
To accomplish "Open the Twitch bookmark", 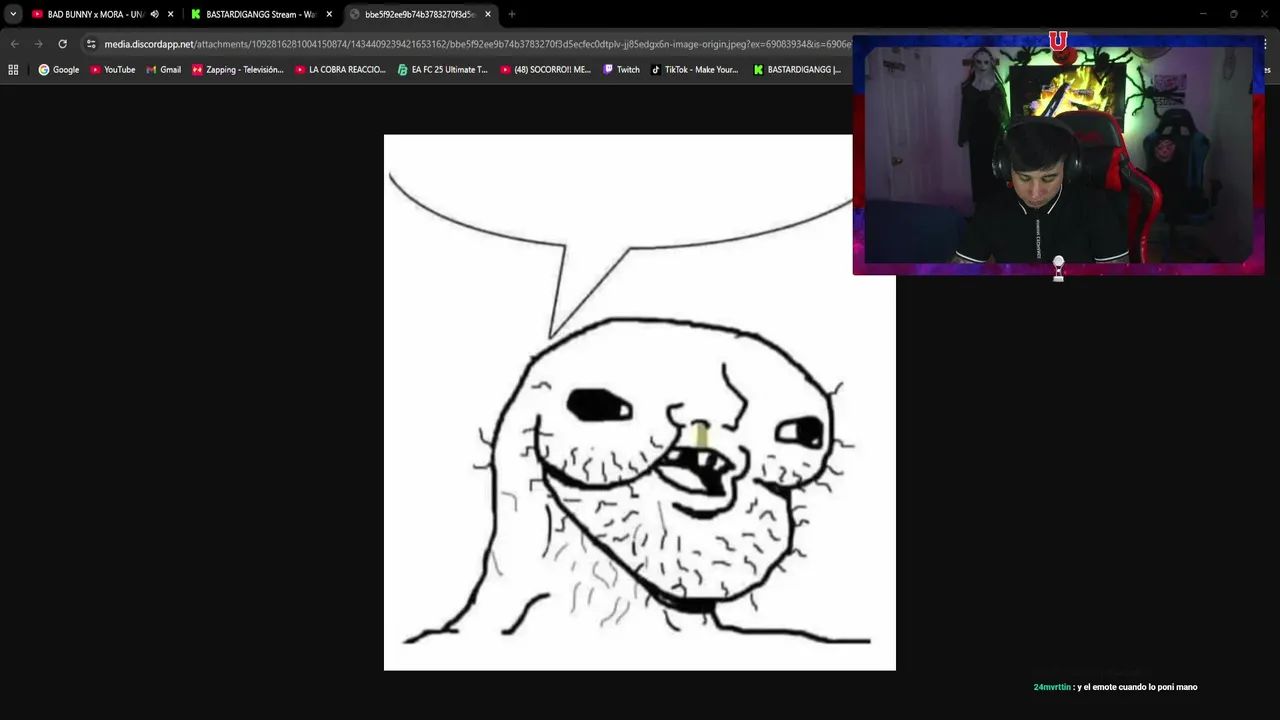I will (621, 70).
